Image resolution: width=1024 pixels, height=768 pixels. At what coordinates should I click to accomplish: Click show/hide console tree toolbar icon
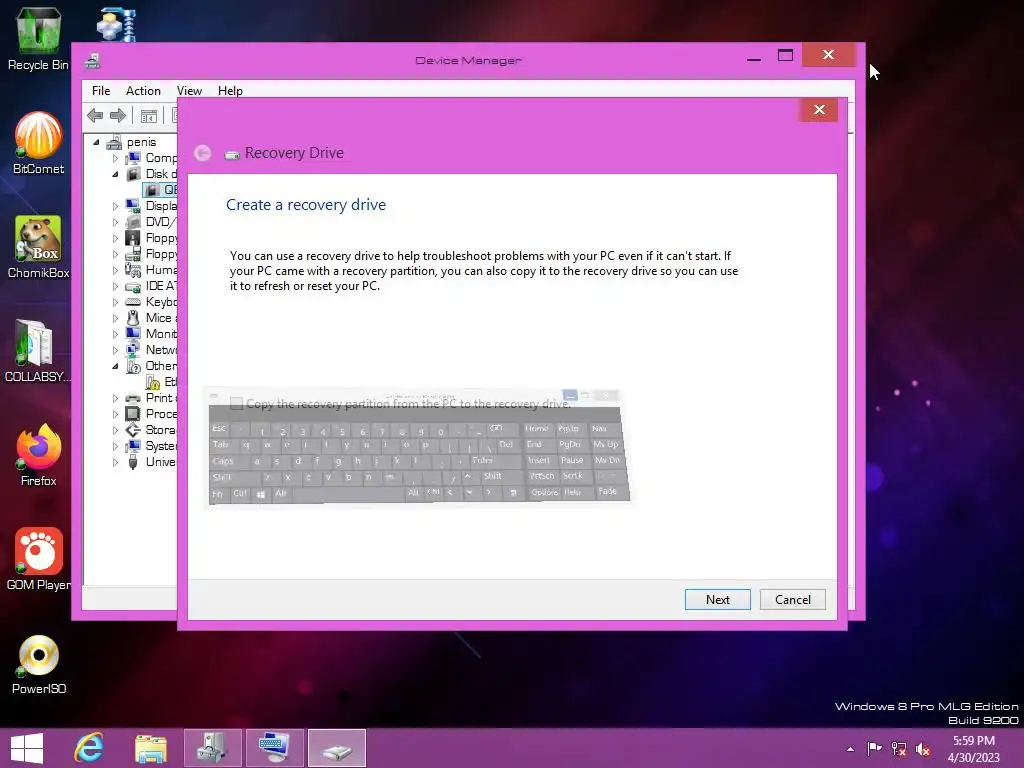click(149, 116)
